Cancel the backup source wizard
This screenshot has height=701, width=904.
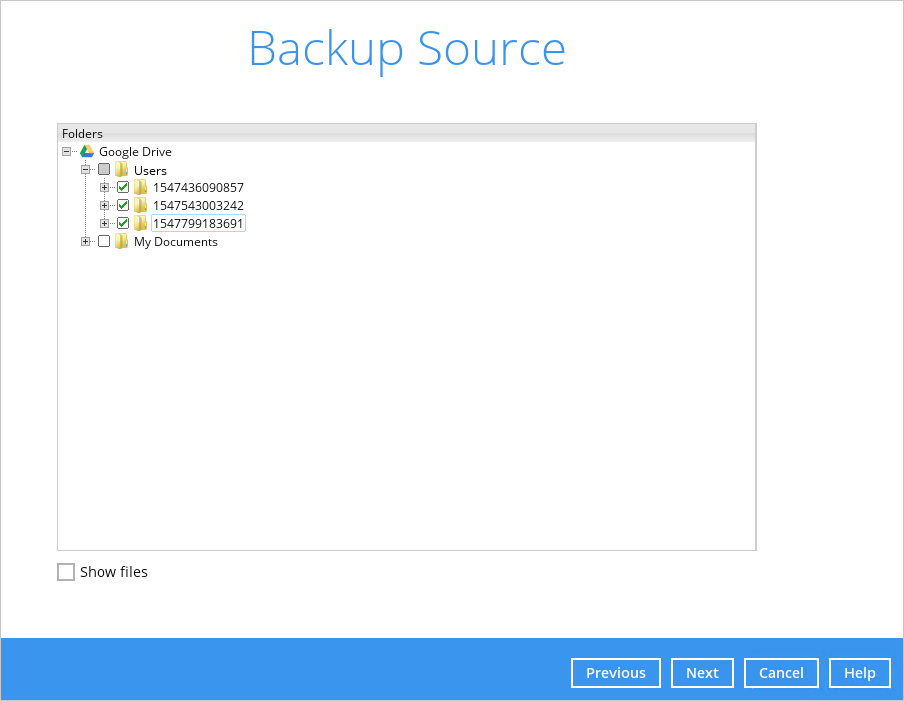tap(781, 673)
